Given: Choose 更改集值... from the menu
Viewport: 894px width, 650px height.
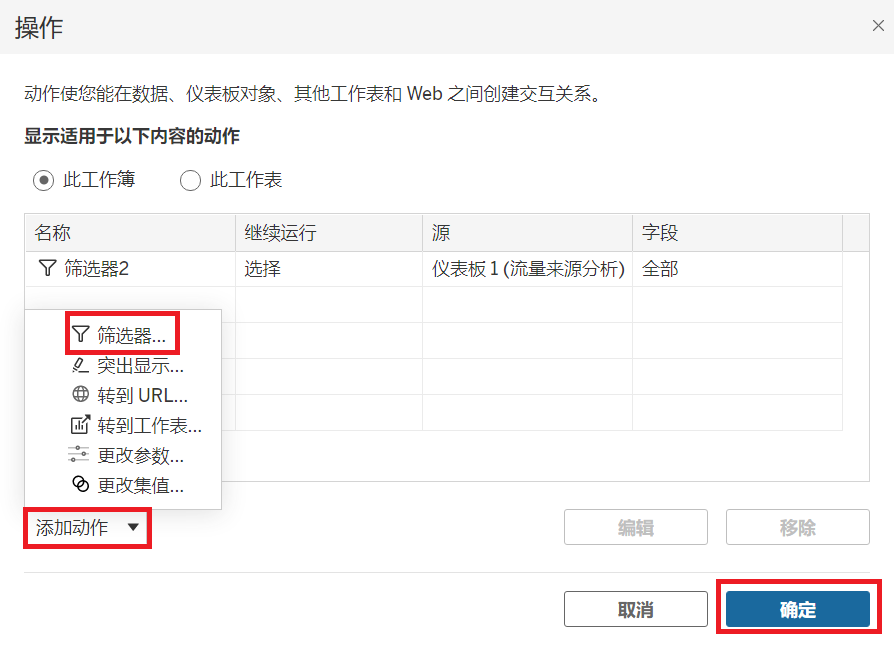Looking at the screenshot, I should [x=123, y=485].
